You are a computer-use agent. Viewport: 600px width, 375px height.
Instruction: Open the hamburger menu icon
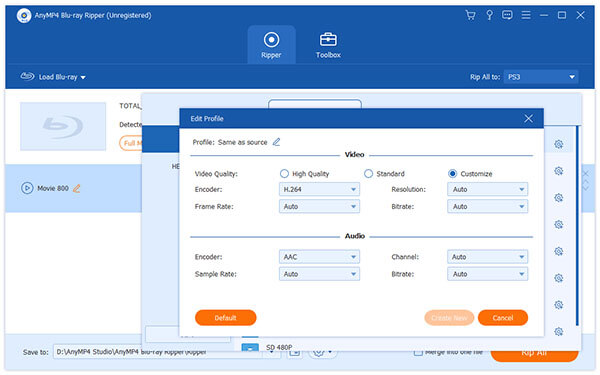click(526, 15)
